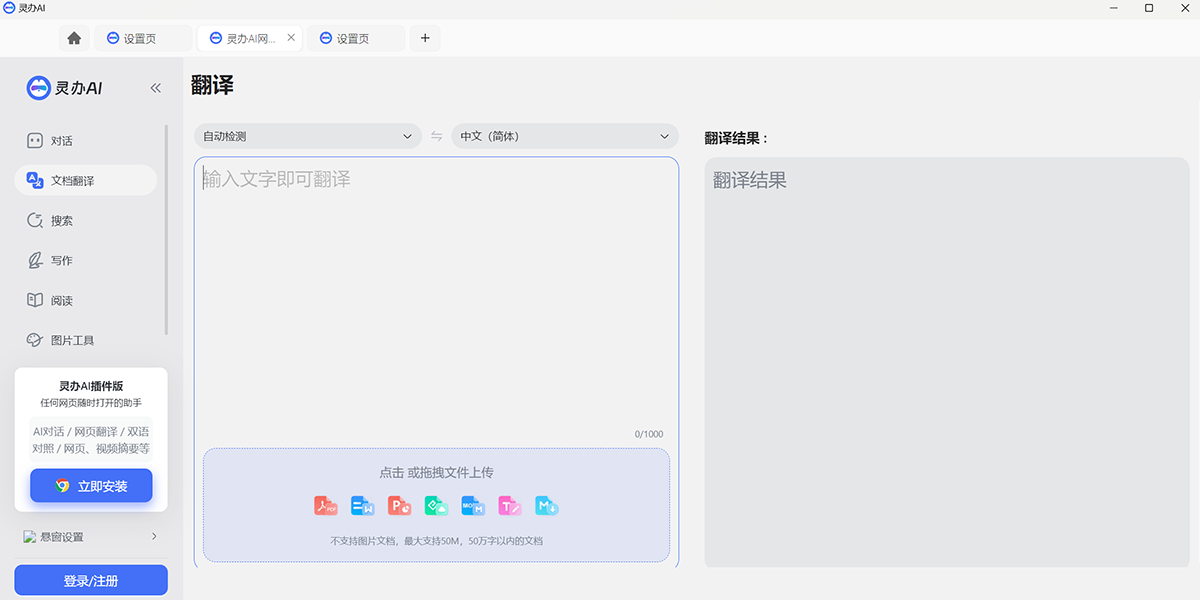Collapse the sidebar with double-chevron icon
1200x600 pixels.
pyautogui.click(x=156, y=88)
